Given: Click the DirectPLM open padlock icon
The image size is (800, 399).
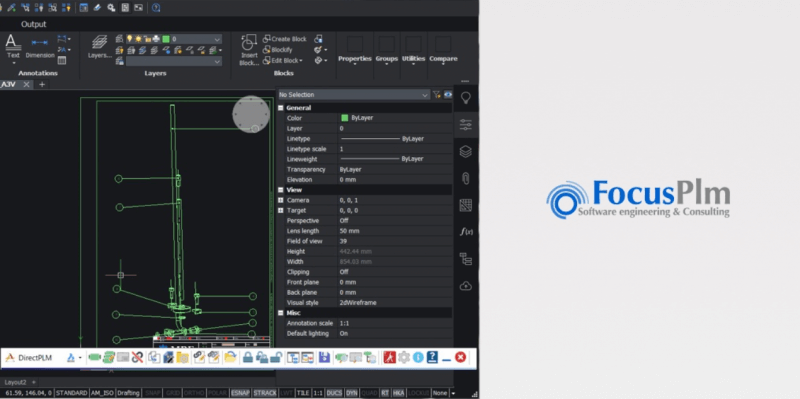Looking at the screenshot, I should (x=276, y=357).
